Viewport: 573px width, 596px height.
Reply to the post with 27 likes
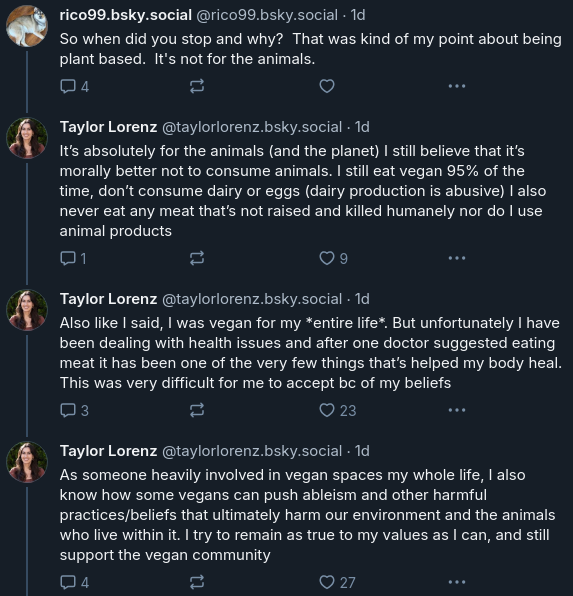(x=75, y=582)
